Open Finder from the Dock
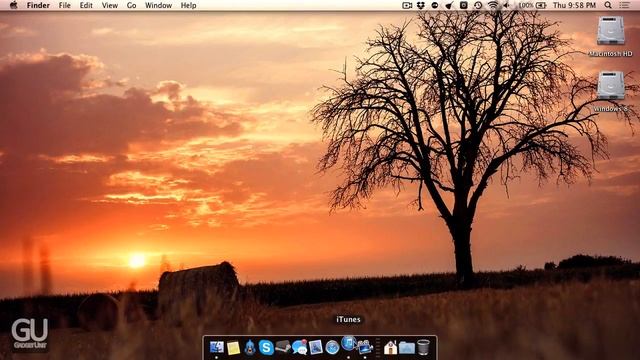This screenshot has width=640, height=360. tap(216, 347)
